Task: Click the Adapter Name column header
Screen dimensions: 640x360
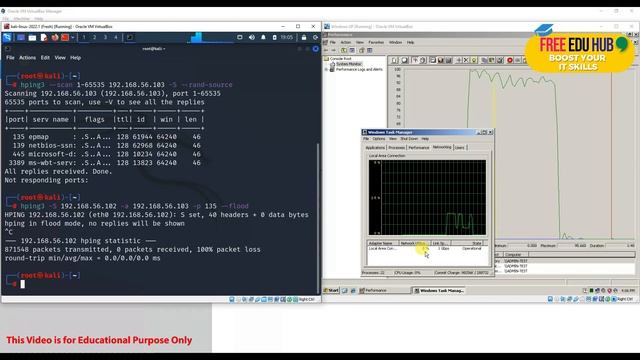Action: click(383, 243)
